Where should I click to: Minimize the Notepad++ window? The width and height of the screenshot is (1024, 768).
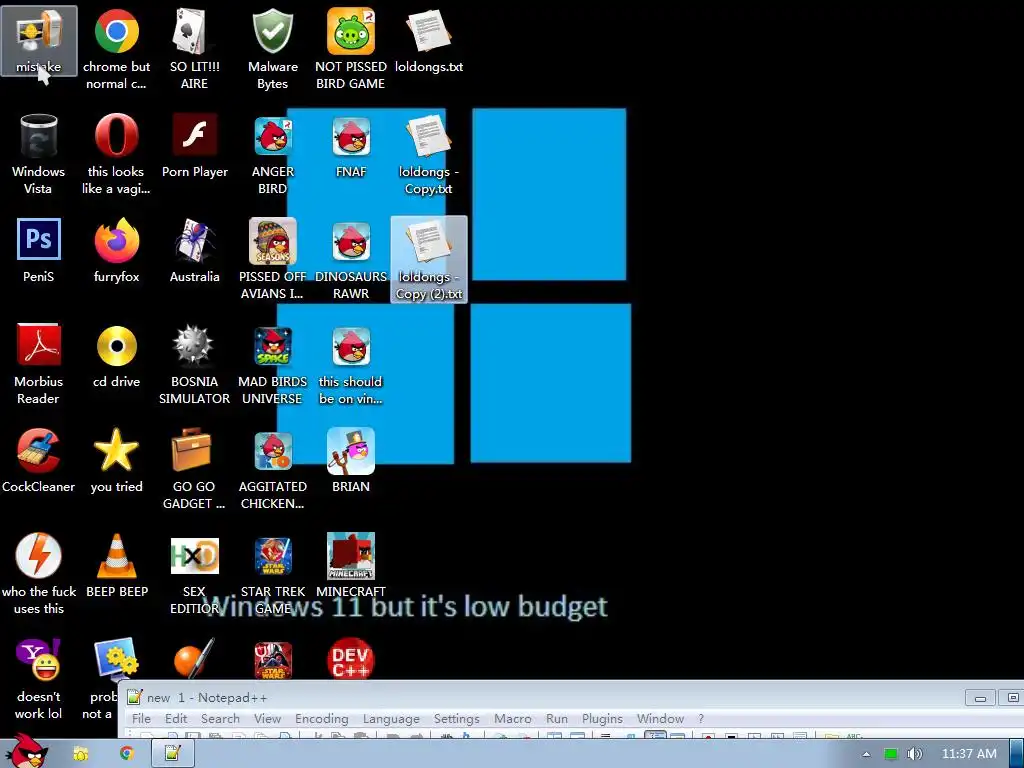[980, 698]
